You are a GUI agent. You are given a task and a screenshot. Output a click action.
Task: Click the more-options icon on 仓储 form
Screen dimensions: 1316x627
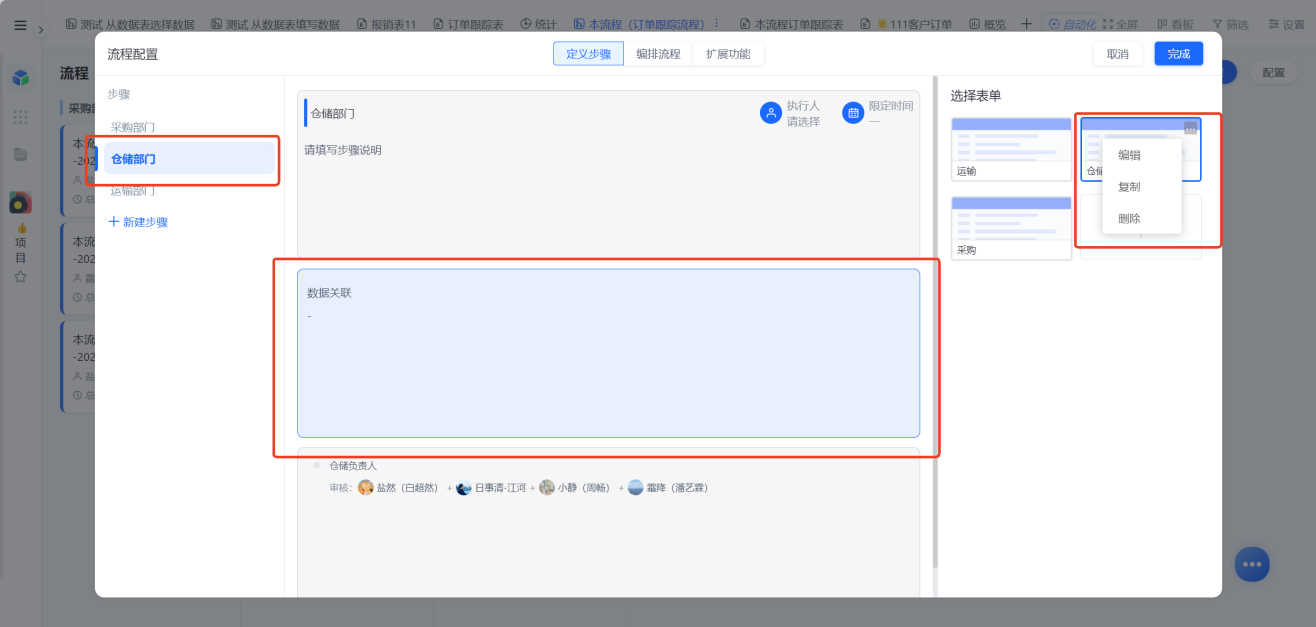1190,128
